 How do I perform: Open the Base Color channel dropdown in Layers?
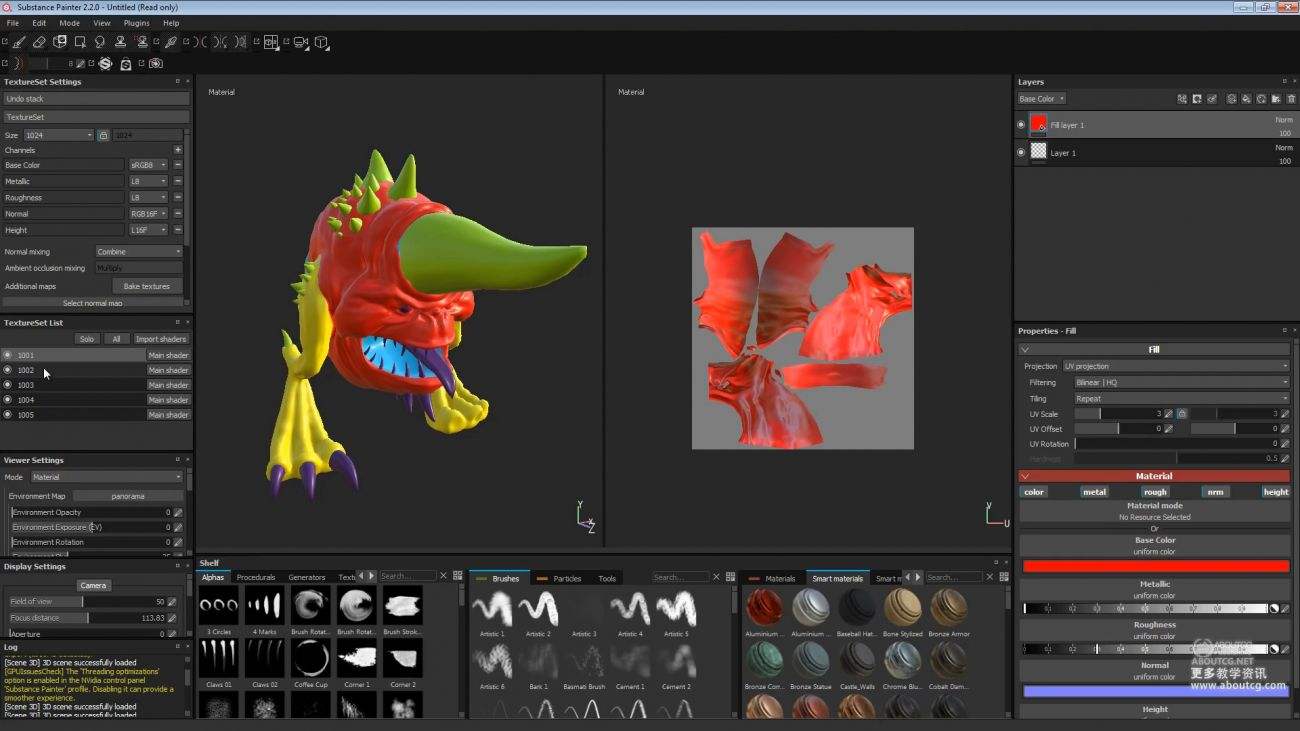[x=1041, y=98]
